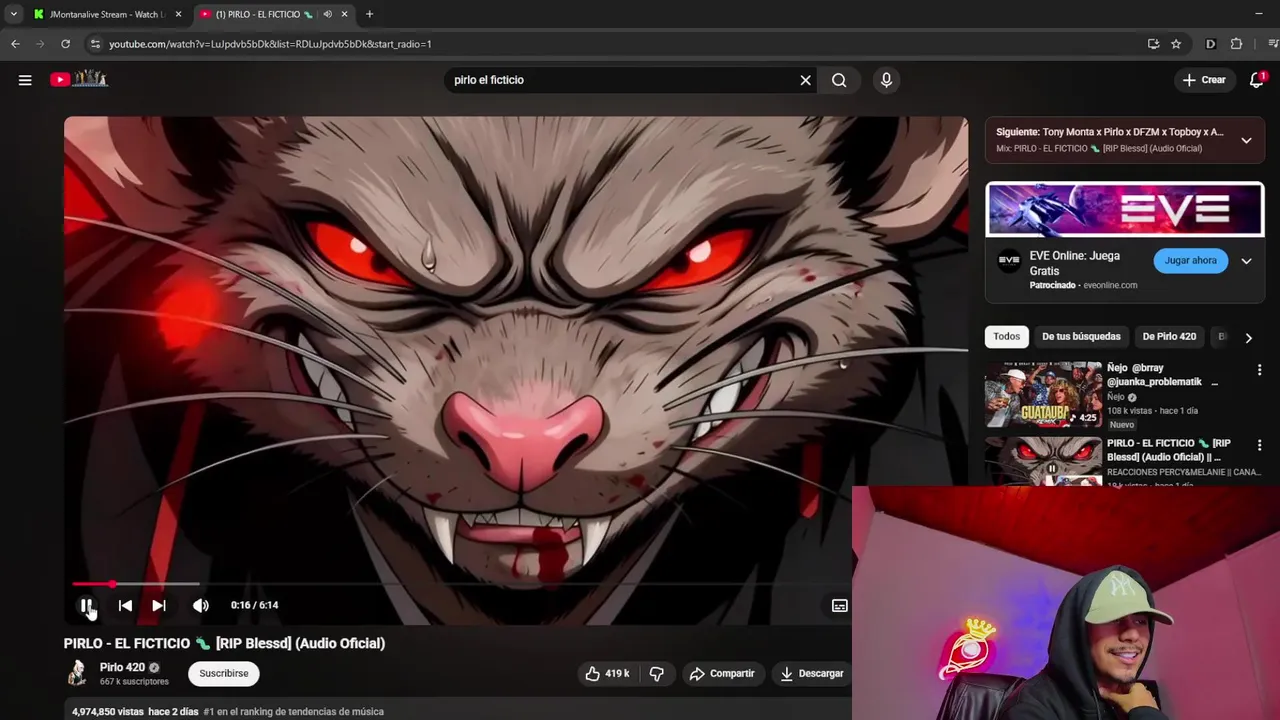Expand EVE Online ad options chevron

tap(1246, 261)
